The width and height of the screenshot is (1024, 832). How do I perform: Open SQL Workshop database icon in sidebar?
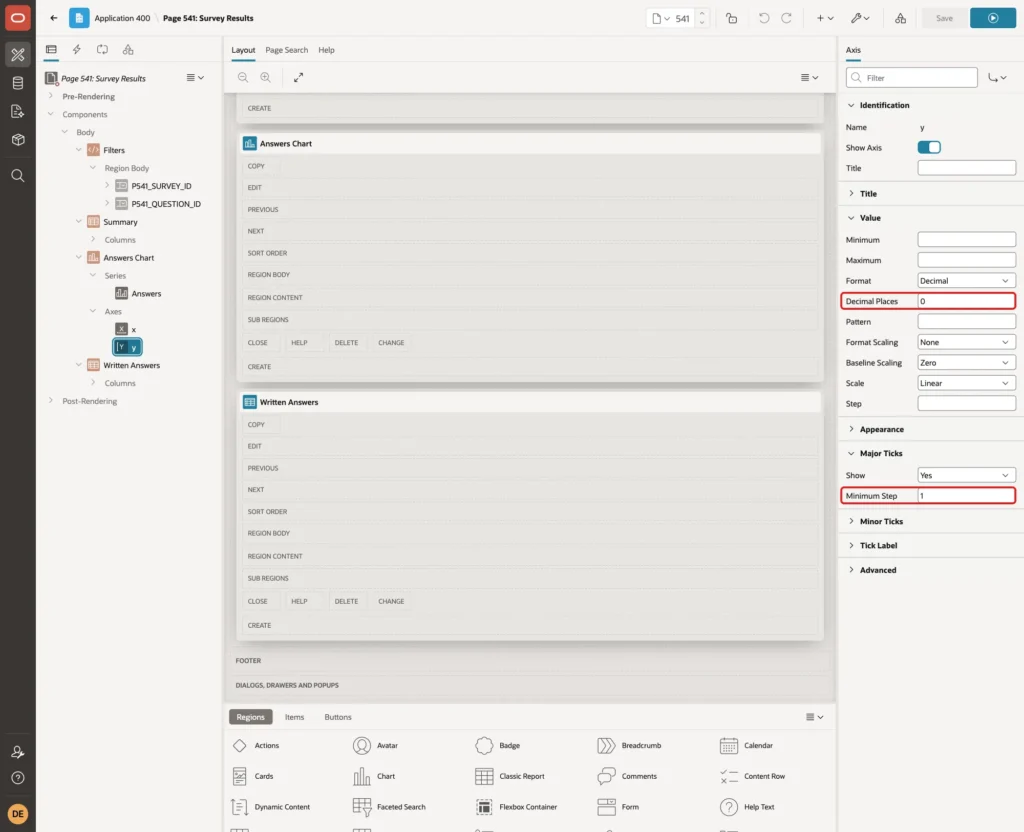click(x=18, y=83)
